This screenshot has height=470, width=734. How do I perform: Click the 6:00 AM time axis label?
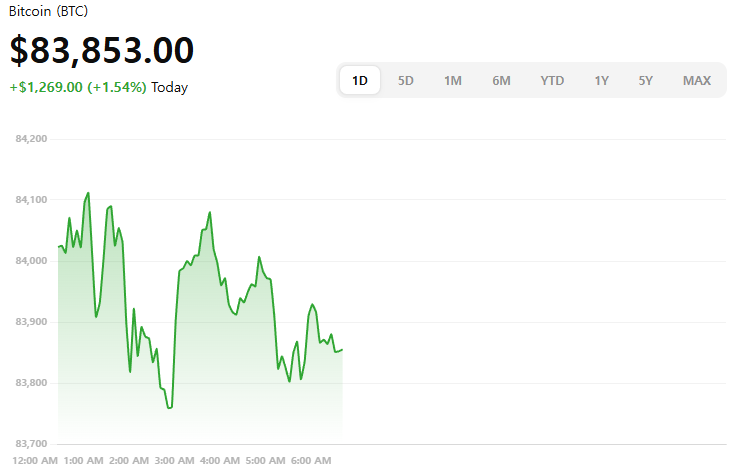(311, 460)
